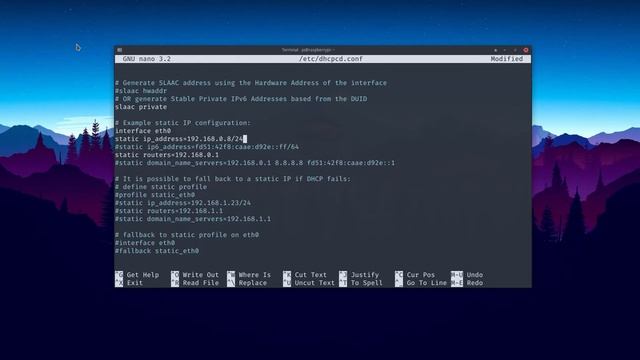Minimize the Terminal window
The image size is (640, 360).
505,50
